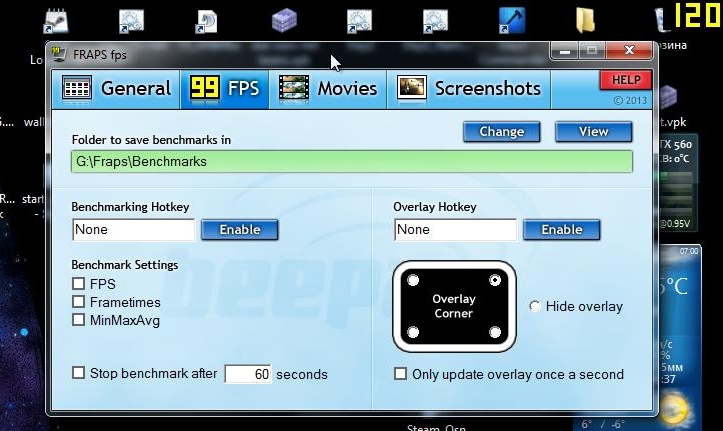The width and height of the screenshot is (723, 431).
Task: Click the purple cube desktop icon
Action: (x=284, y=21)
